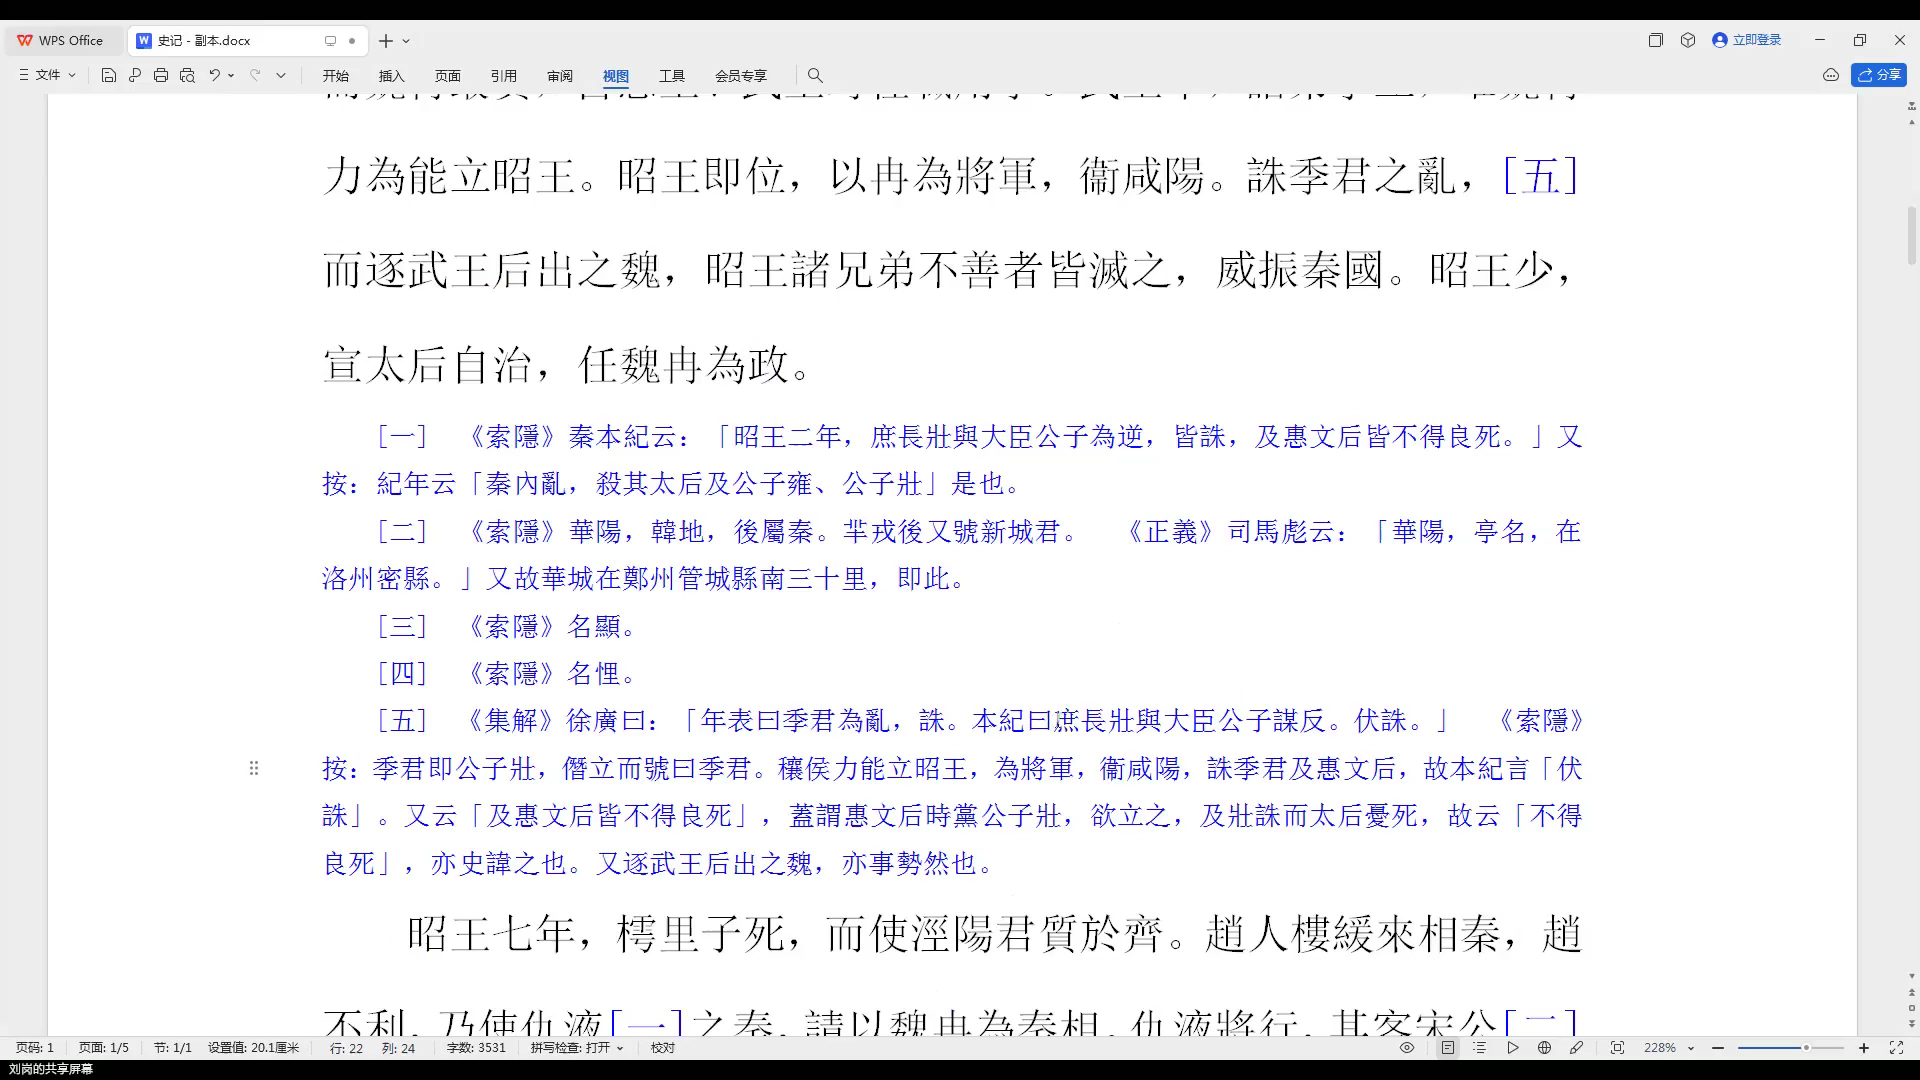The image size is (1920, 1080).
Task: Click the browse object circle on scrollbar
Action: tap(1912, 1008)
